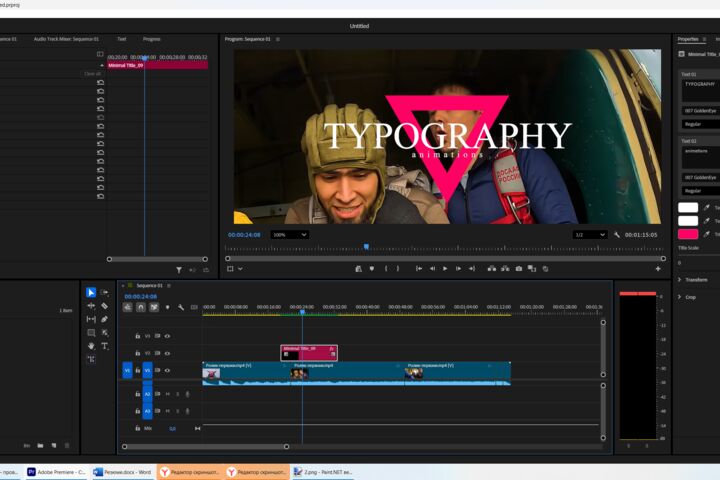Image resolution: width=720 pixels, height=480 pixels.
Task: Toggle Snap in timeline
Action: (141, 307)
